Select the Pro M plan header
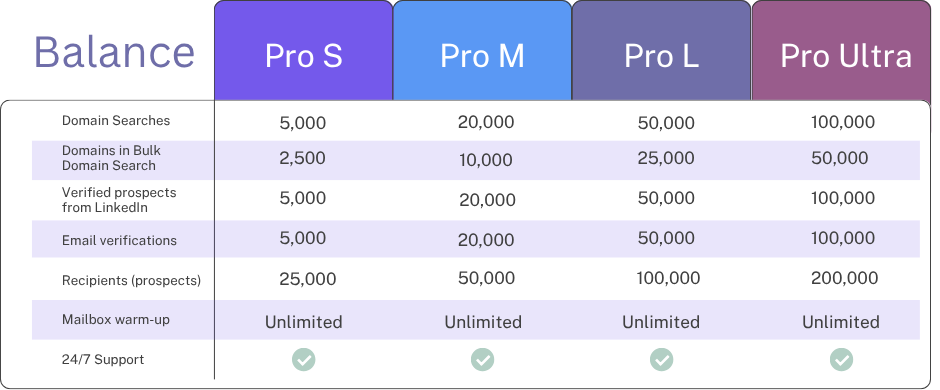The width and height of the screenshot is (940, 390). pos(483,50)
